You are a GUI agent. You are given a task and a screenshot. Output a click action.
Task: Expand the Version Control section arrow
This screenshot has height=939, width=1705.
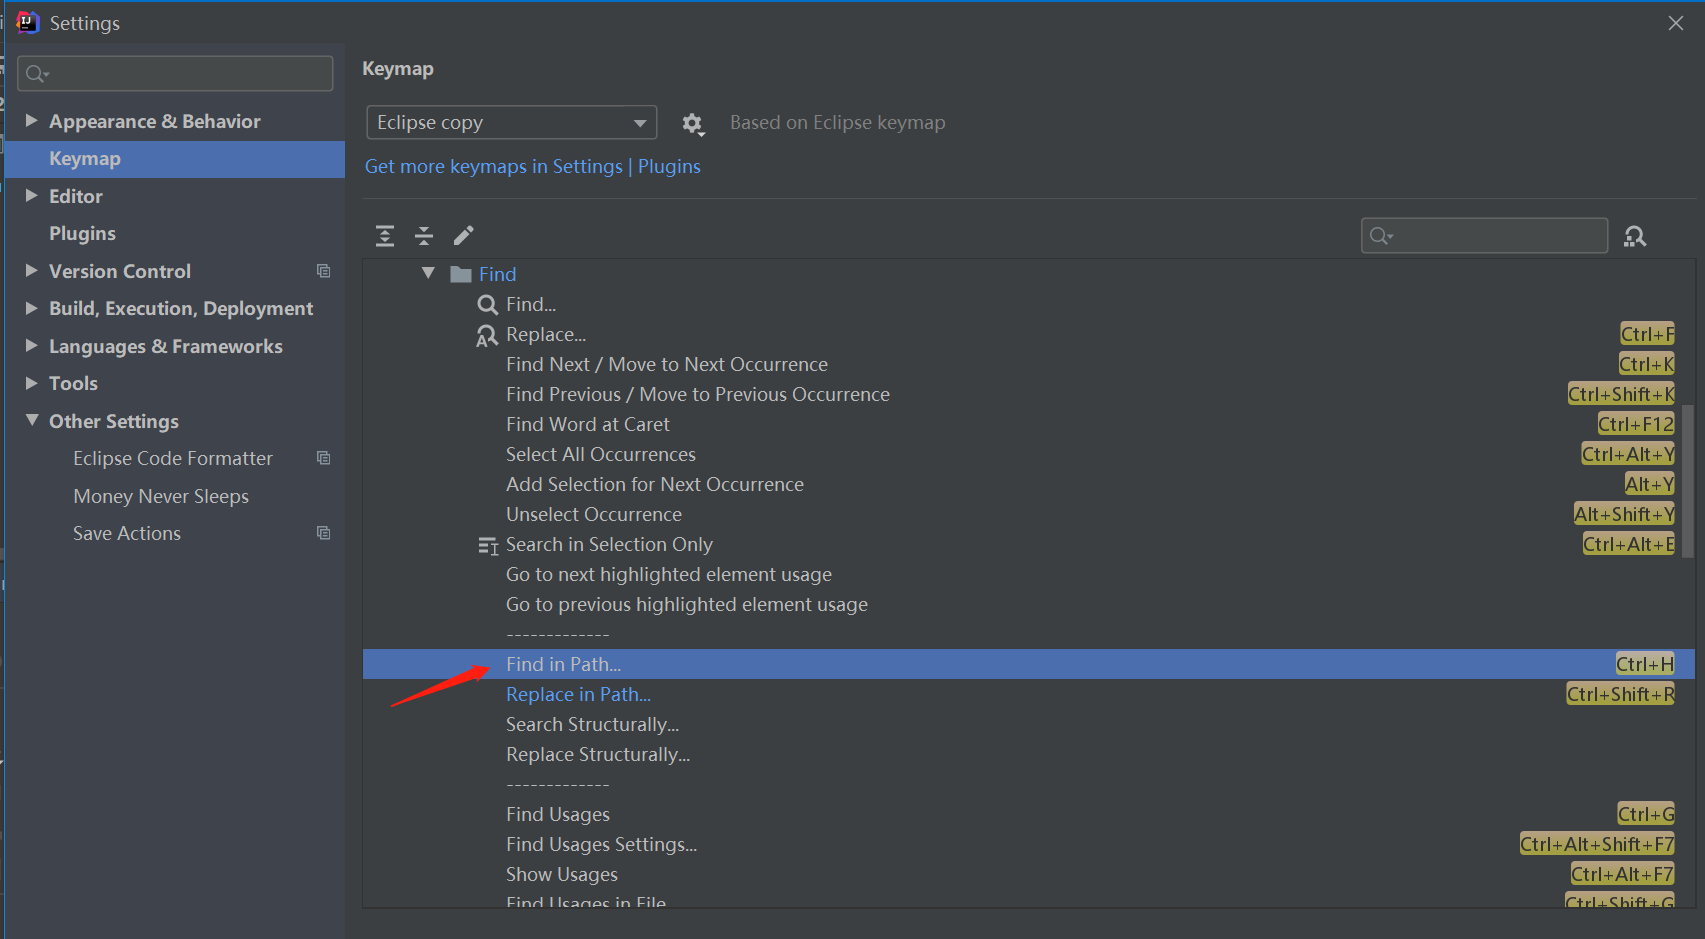[x=31, y=270]
